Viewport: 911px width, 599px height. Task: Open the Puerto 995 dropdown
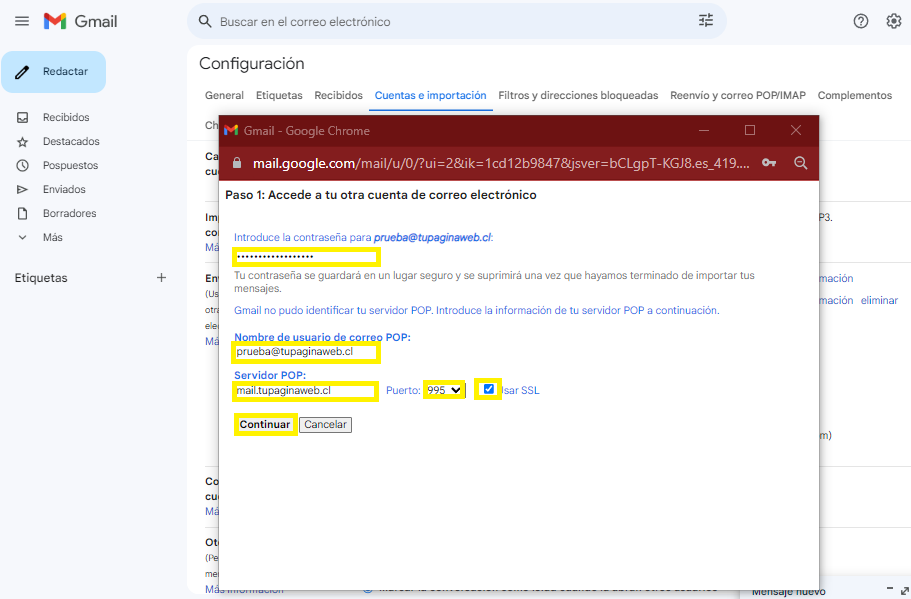tap(444, 390)
